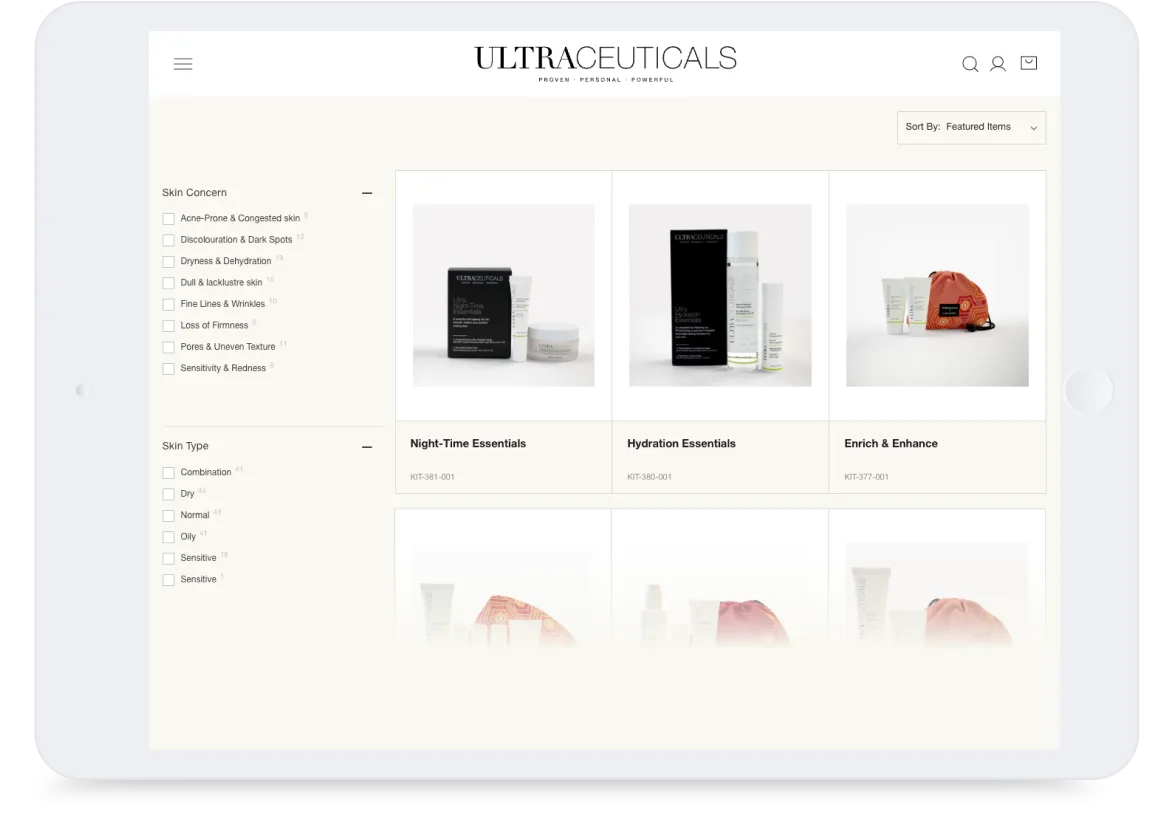Image resolution: width=1156 pixels, height=822 pixels.
Task: Check Discolouration & Dark Spots filter
Action: point(169,240)
